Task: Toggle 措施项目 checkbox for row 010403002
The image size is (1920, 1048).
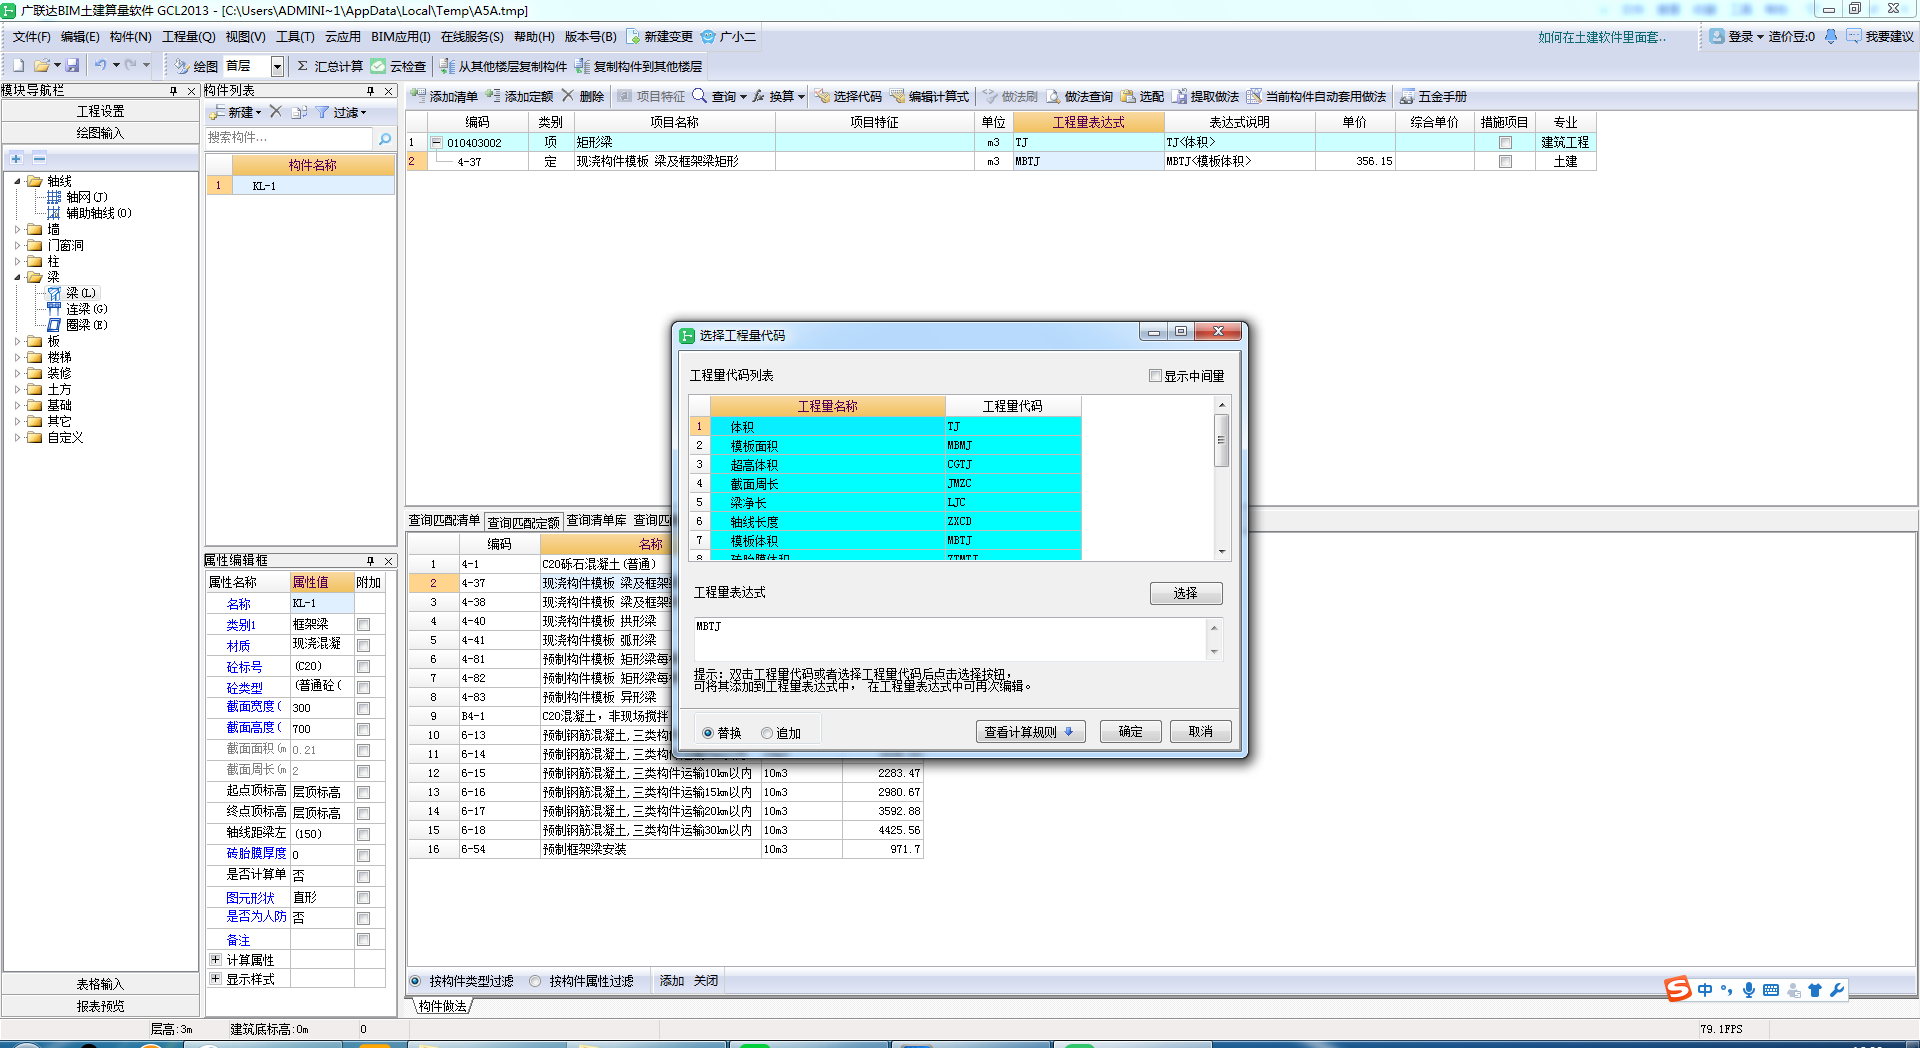Action: (x=1505, y=142)
